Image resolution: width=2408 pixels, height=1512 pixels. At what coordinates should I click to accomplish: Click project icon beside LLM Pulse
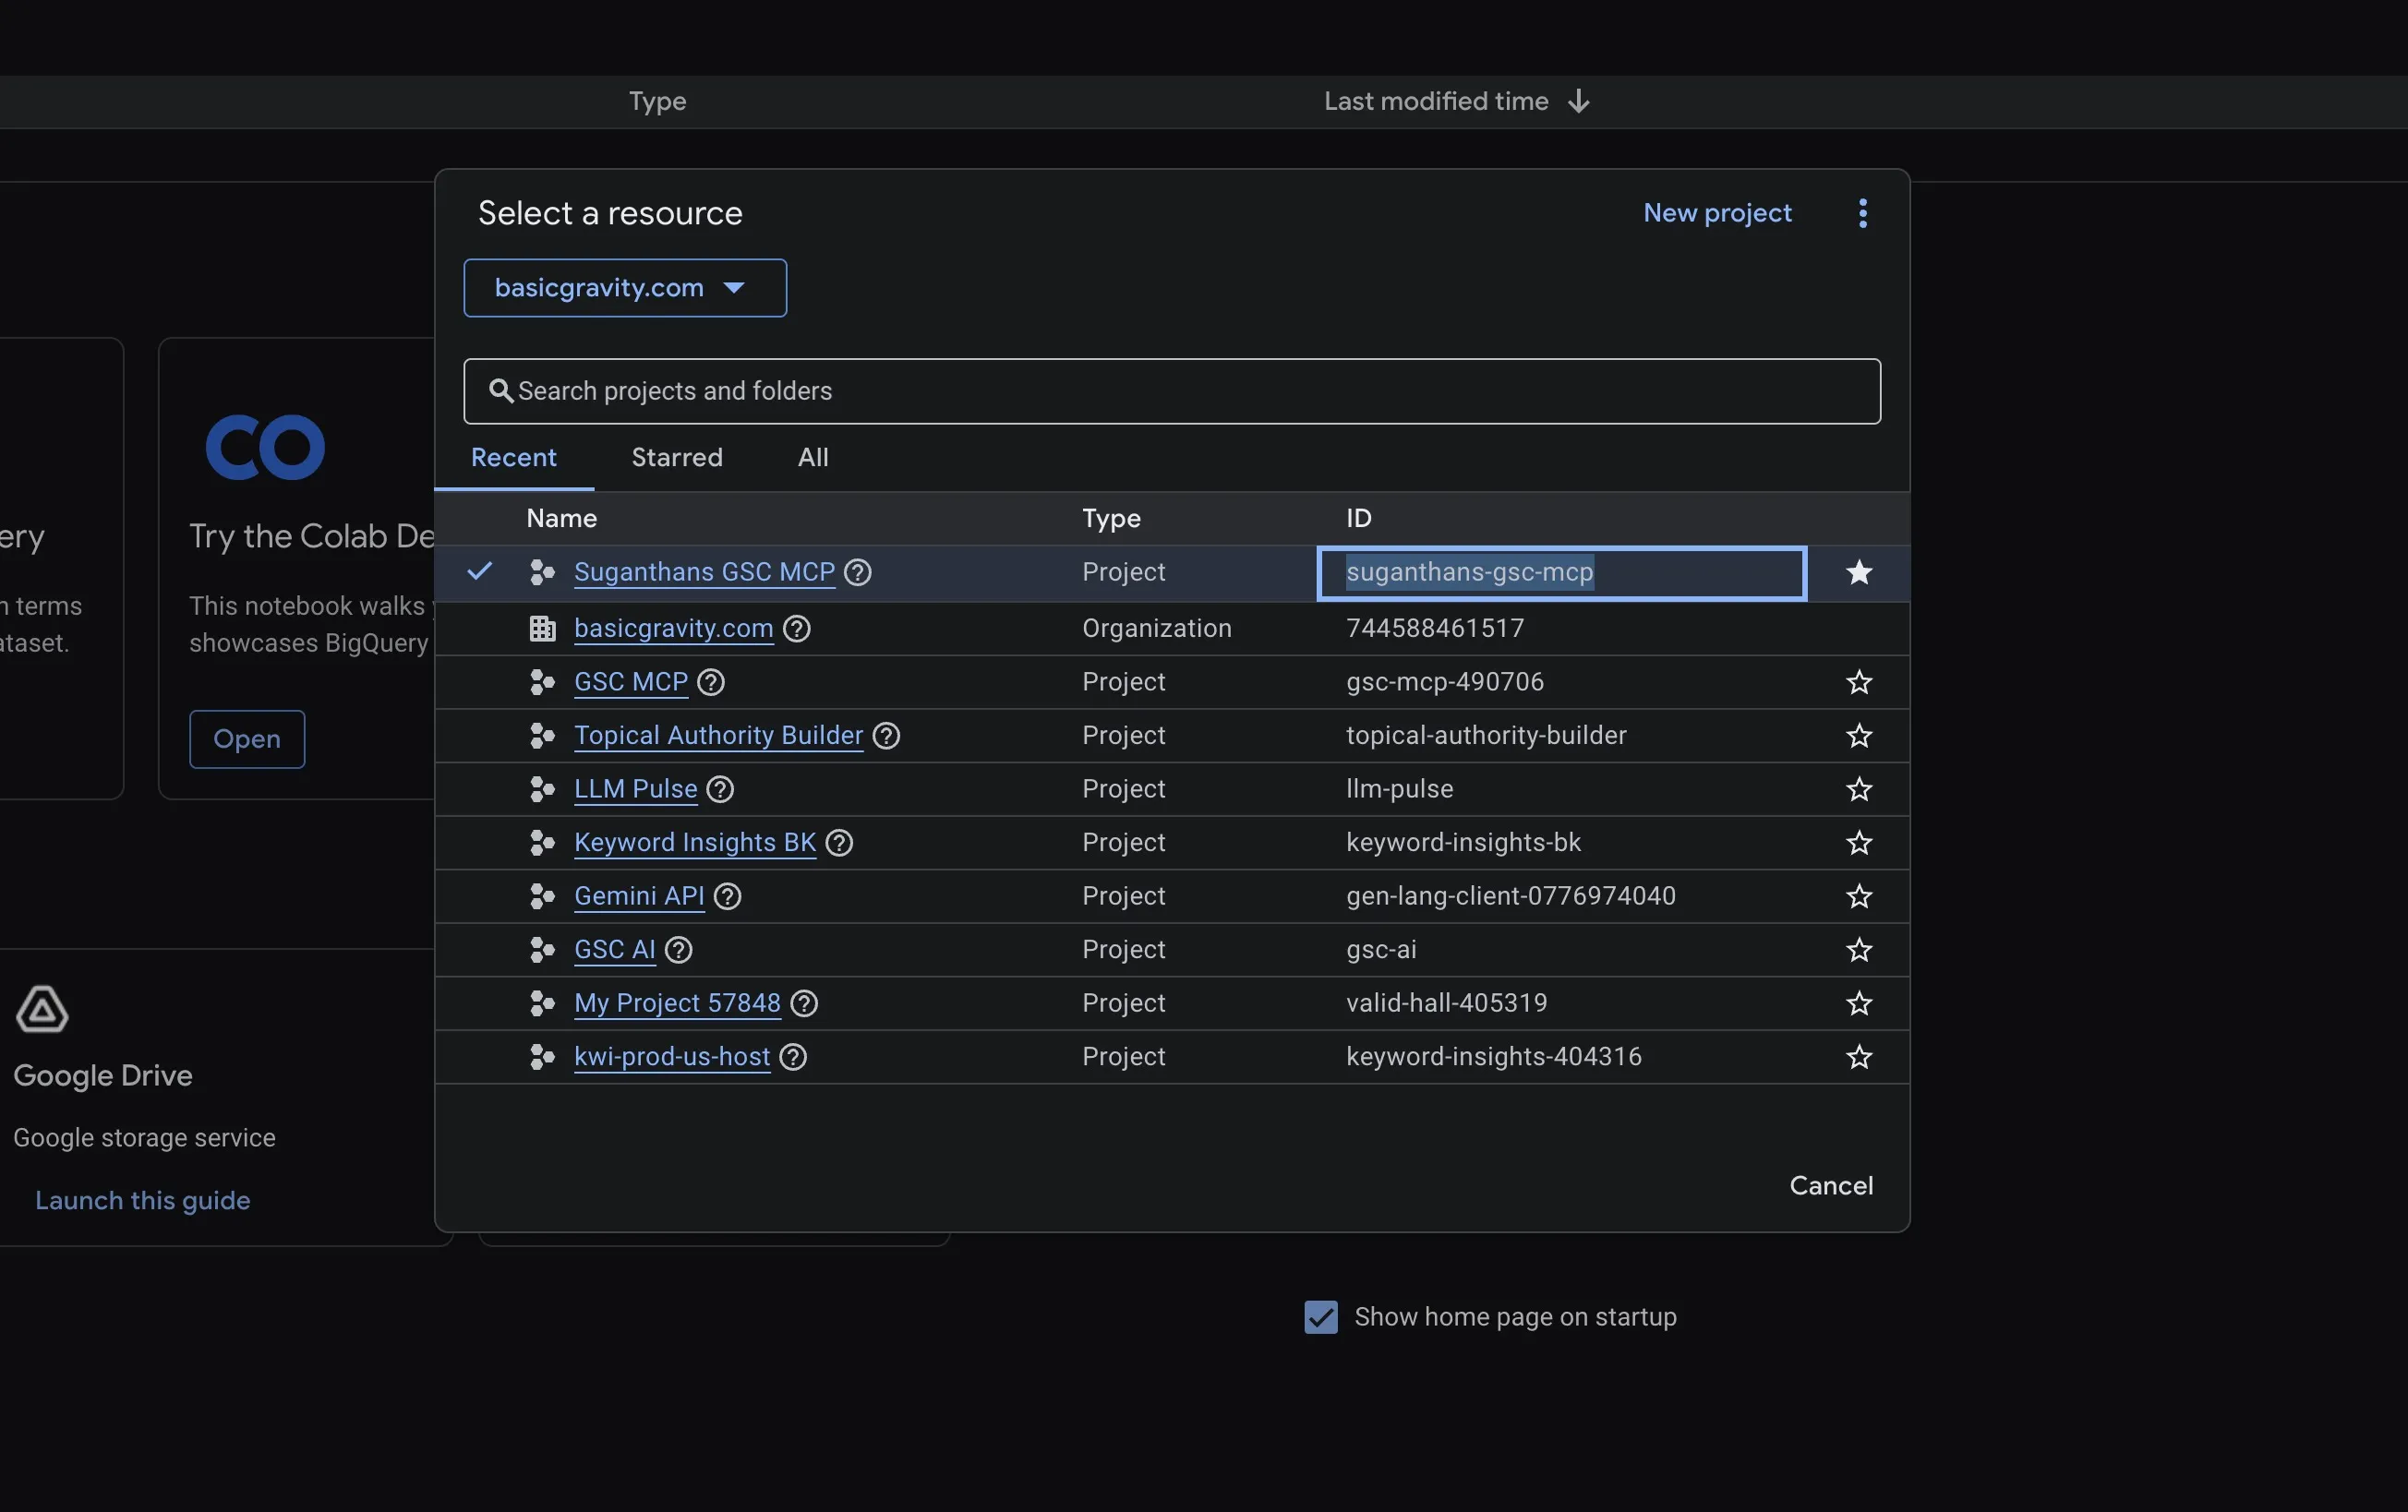coord(542,789)
